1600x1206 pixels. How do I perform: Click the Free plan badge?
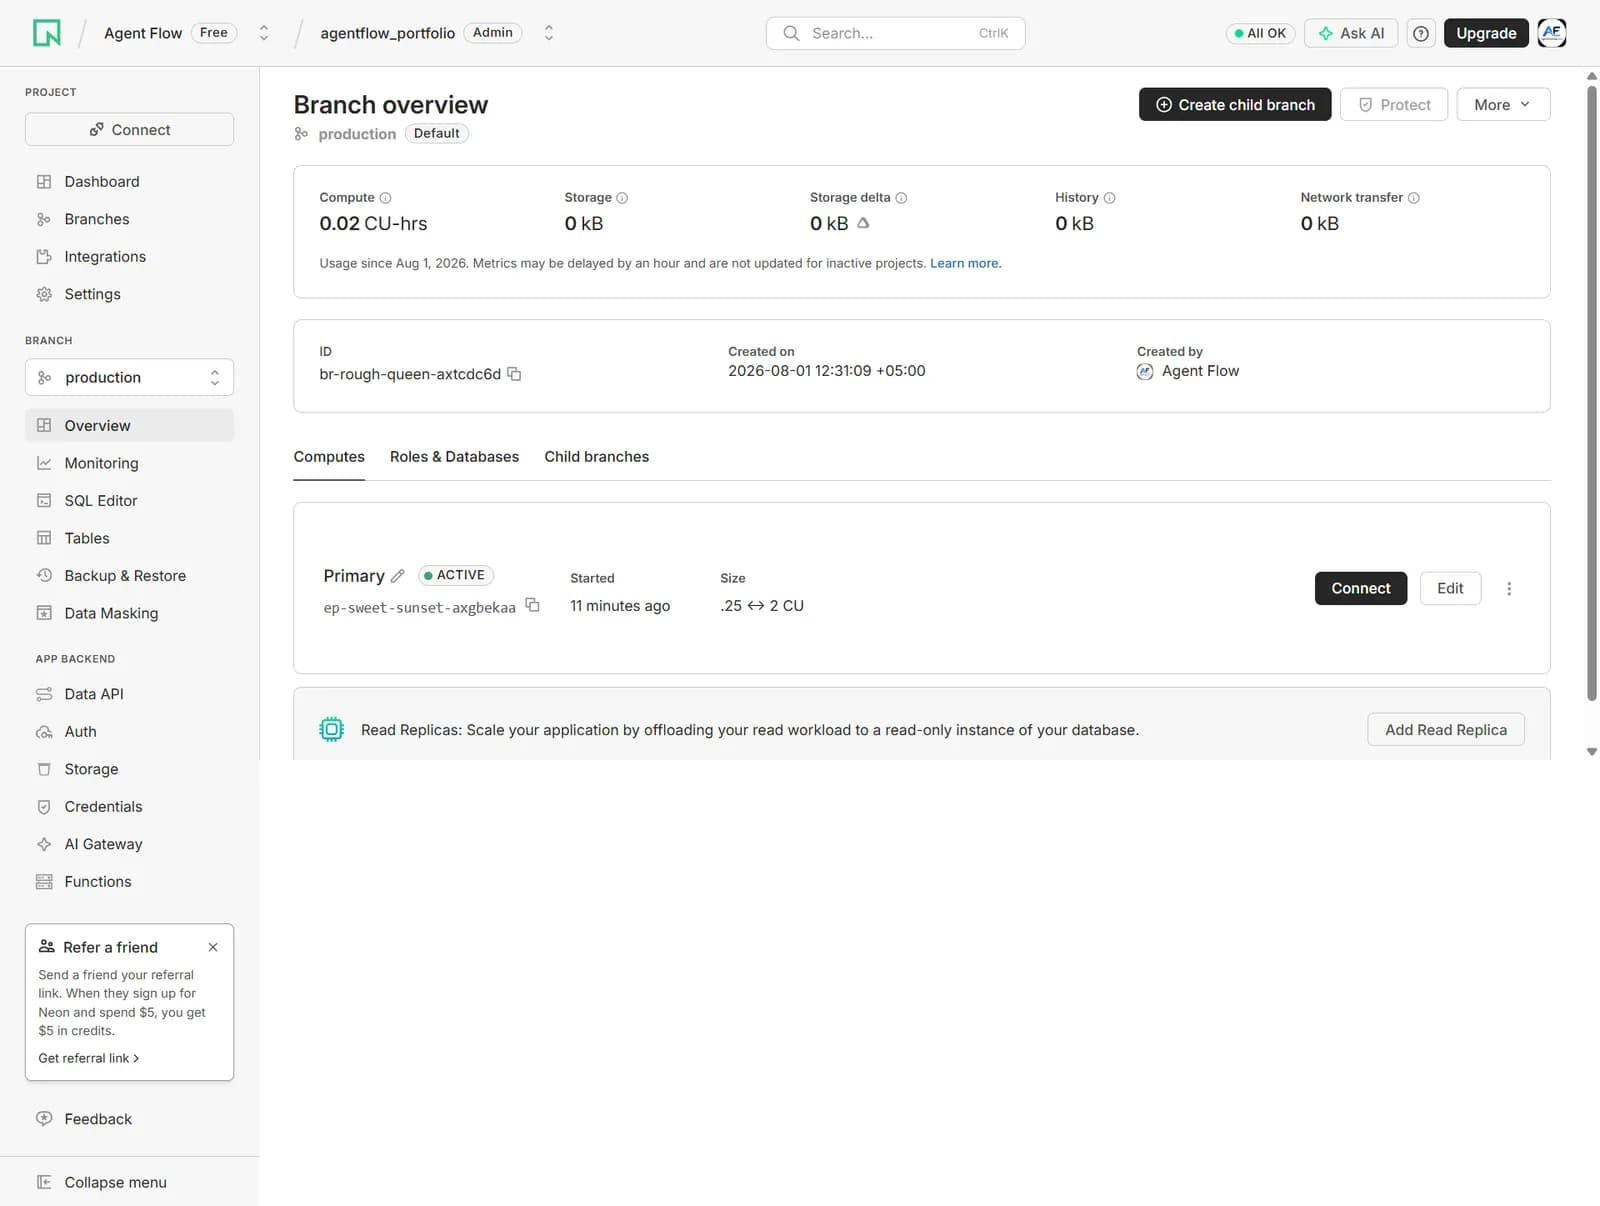click(213, 33)
